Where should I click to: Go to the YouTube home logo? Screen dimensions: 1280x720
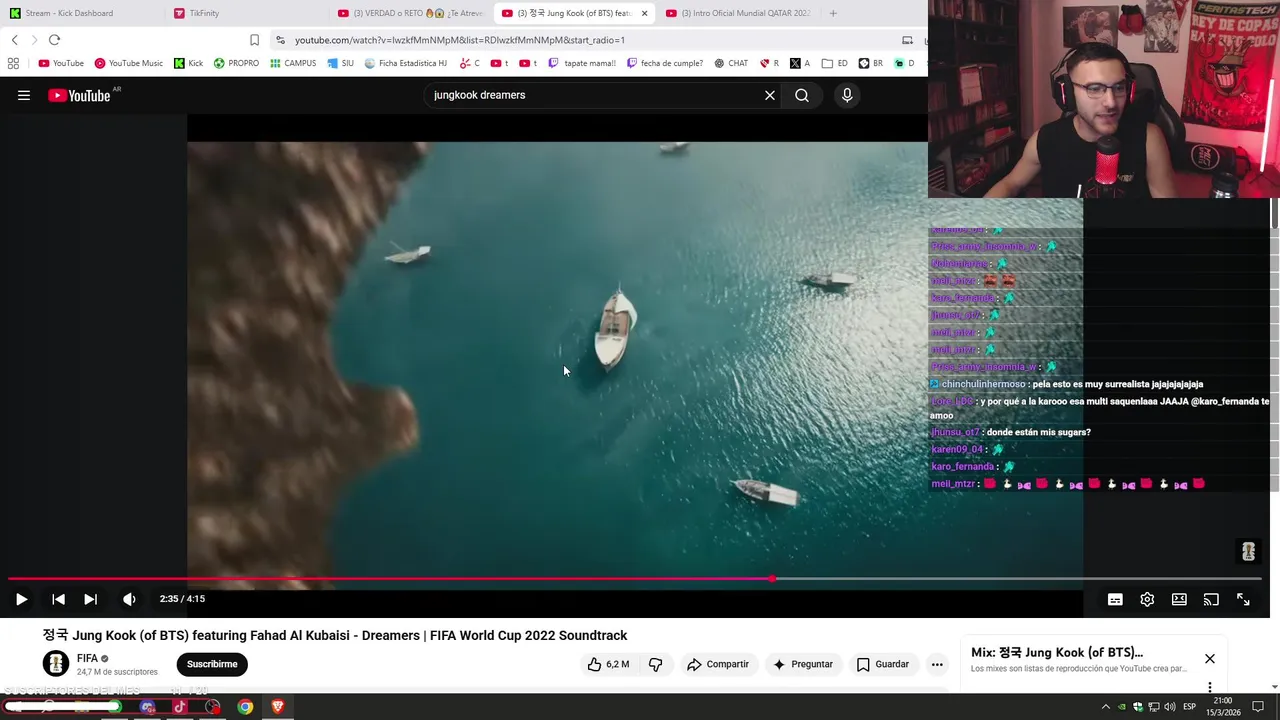[79, 95]
